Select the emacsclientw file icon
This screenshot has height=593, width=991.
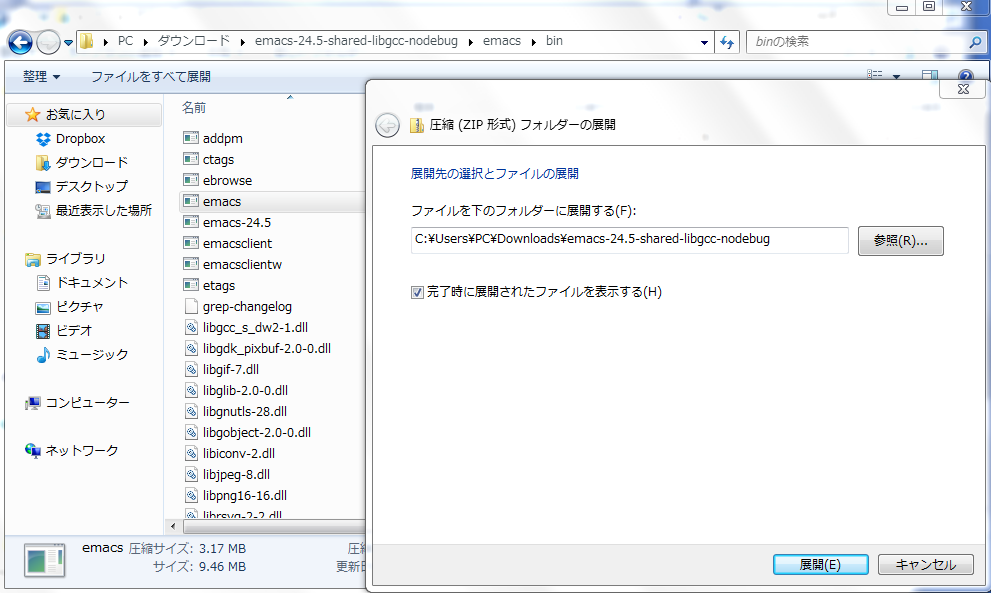[x=191, y=264]
